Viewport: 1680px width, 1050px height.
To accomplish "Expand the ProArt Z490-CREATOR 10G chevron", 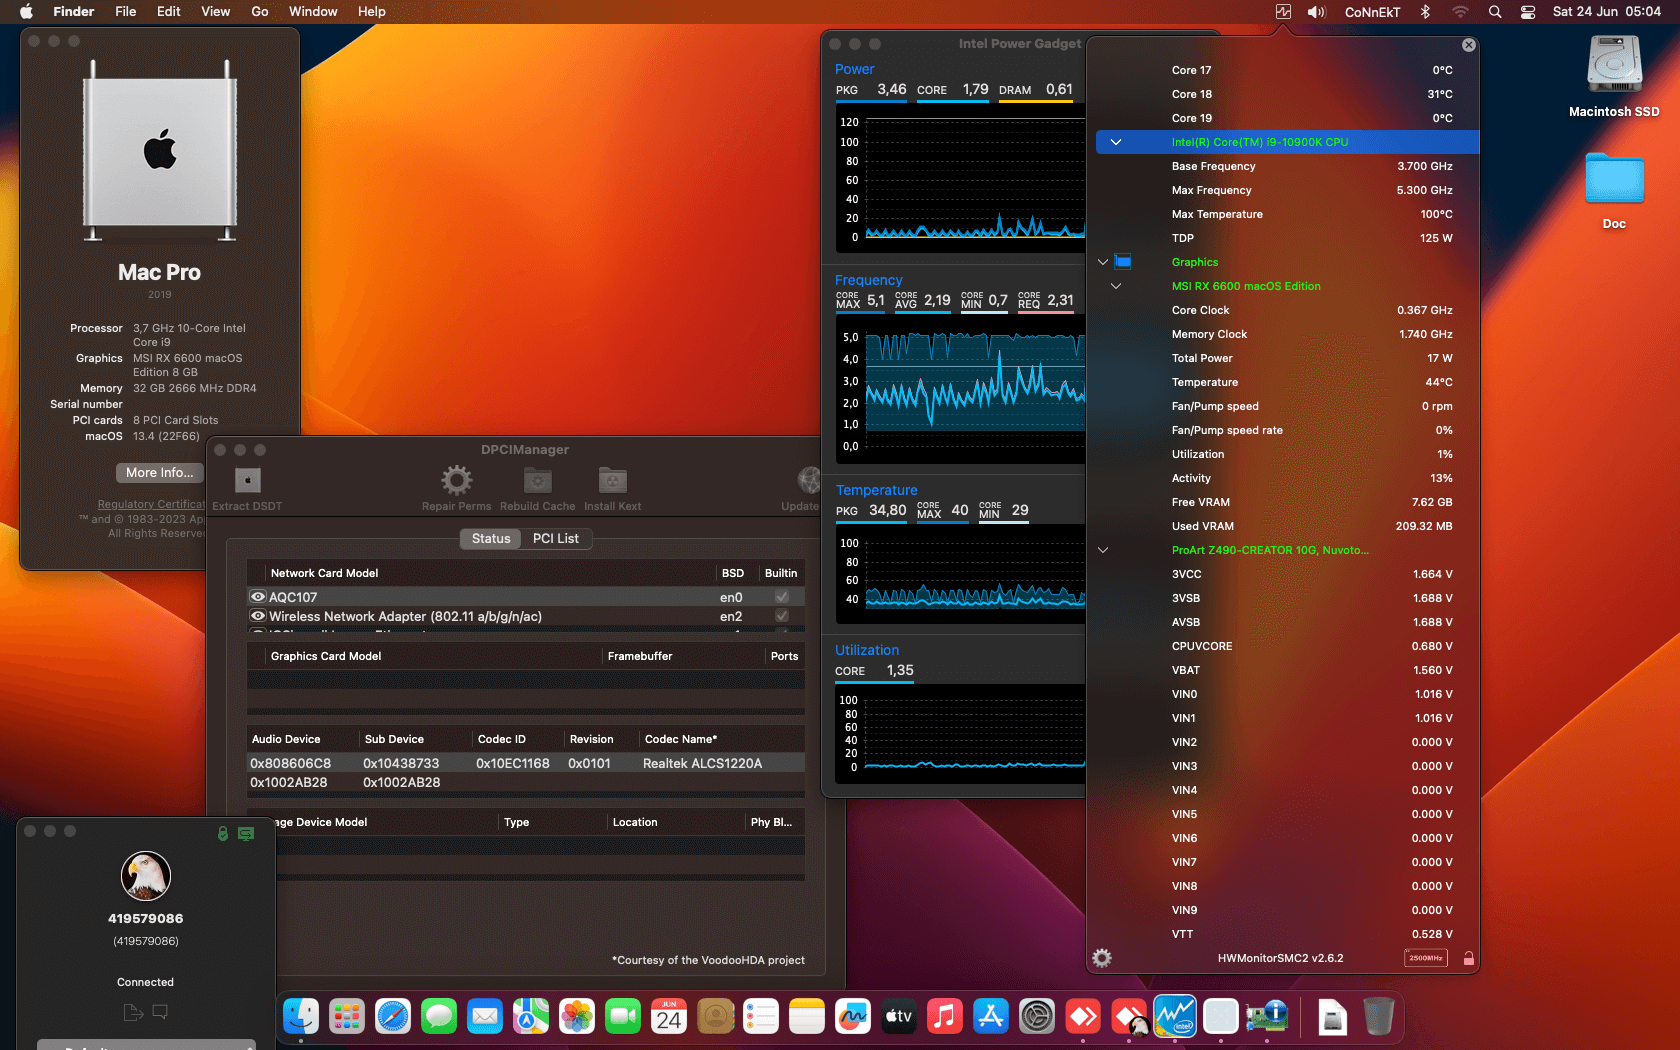I will coord(1103,549).
